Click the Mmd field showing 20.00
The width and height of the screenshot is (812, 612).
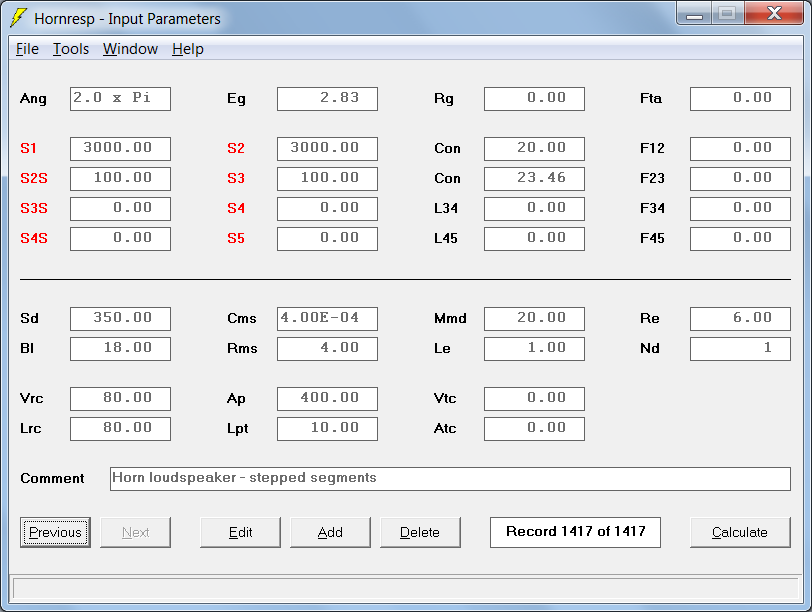tap(534, 318)
